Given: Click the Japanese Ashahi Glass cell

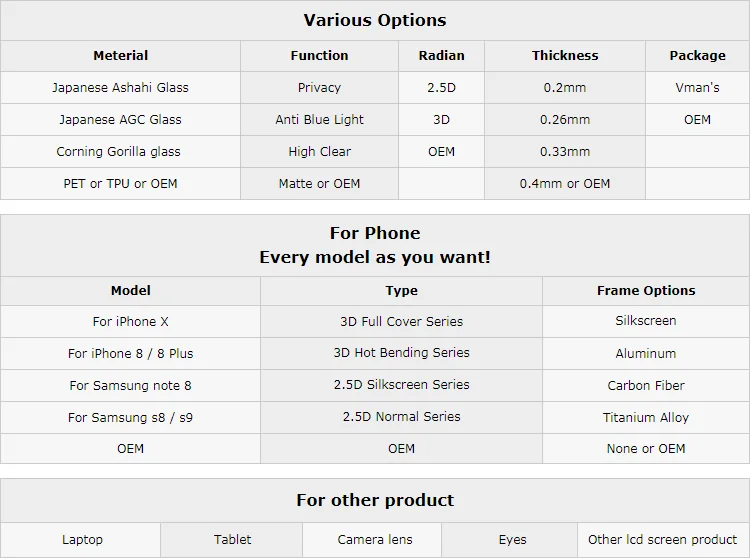Looking at the screenshot, I should pos(120,88).
